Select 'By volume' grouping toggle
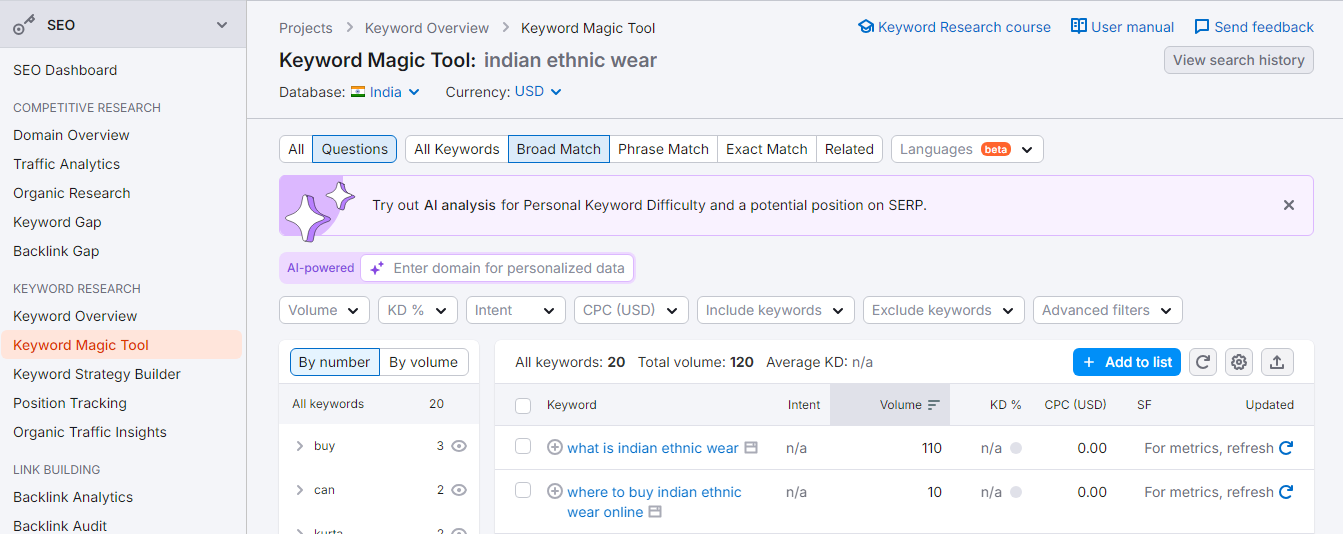 424,362
